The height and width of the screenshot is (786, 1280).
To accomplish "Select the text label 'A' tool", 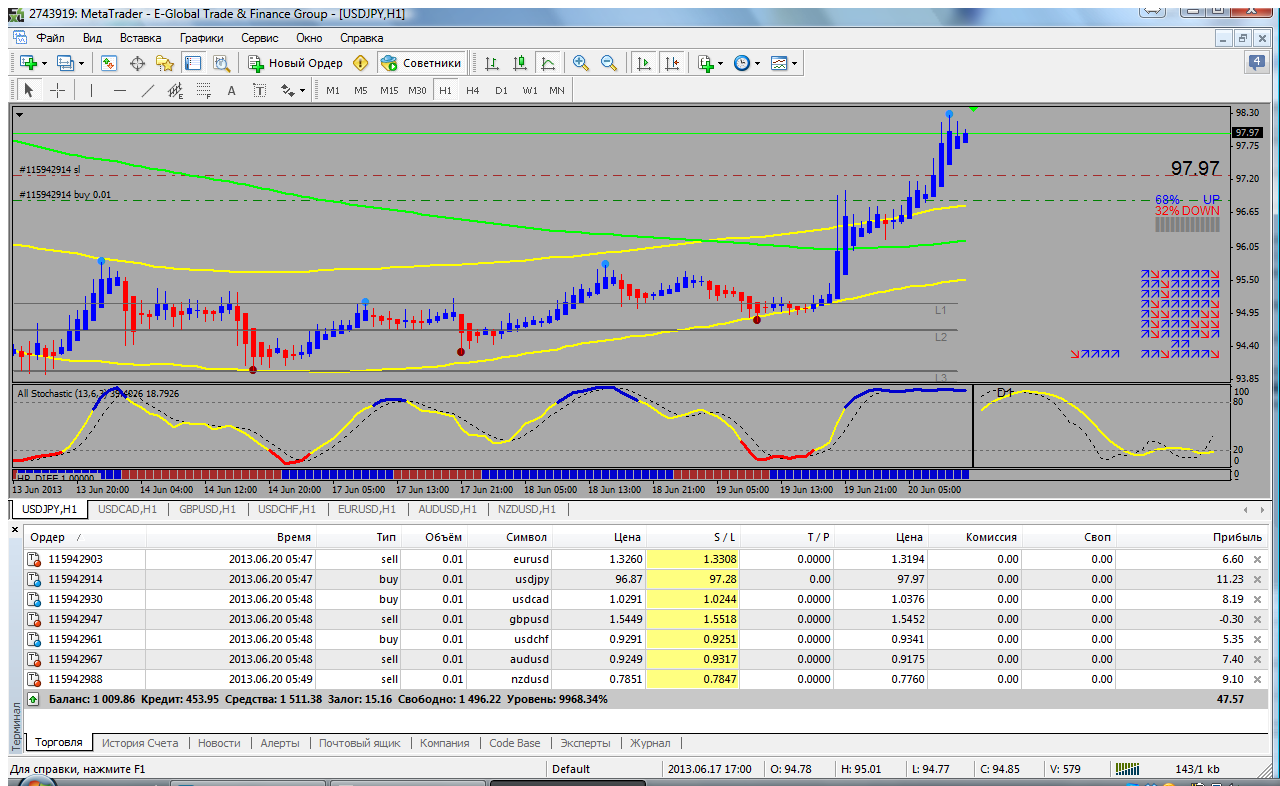I will [231, 90].
